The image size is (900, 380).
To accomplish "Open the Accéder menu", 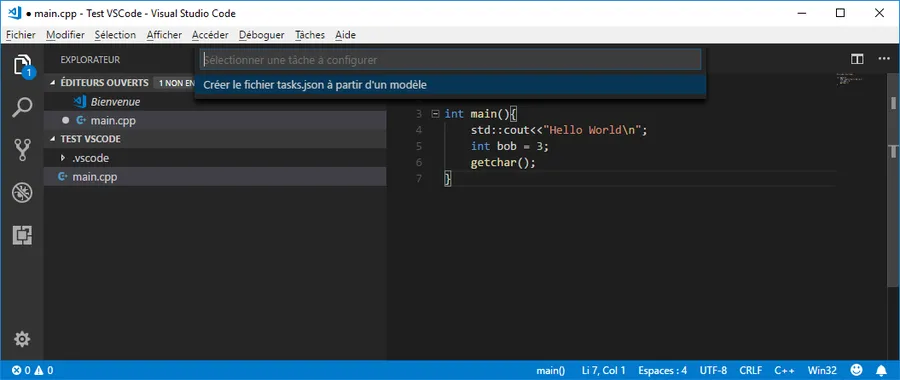I will point(210,35).
